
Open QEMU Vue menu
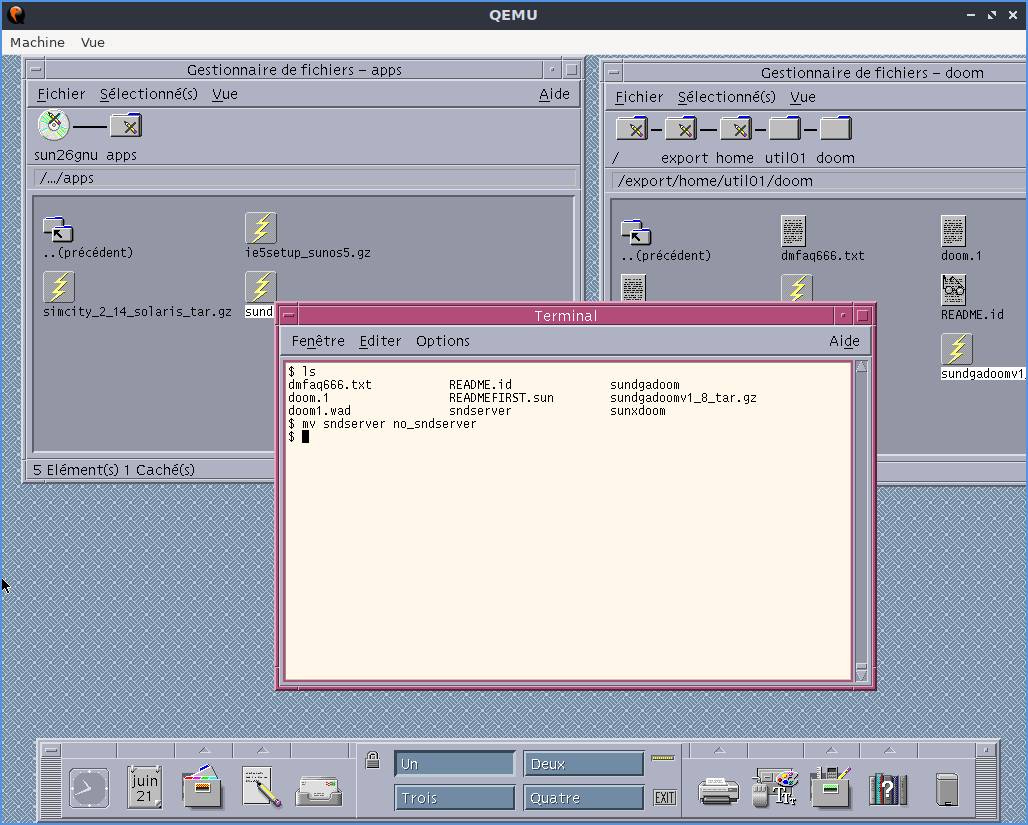point(92,42)
